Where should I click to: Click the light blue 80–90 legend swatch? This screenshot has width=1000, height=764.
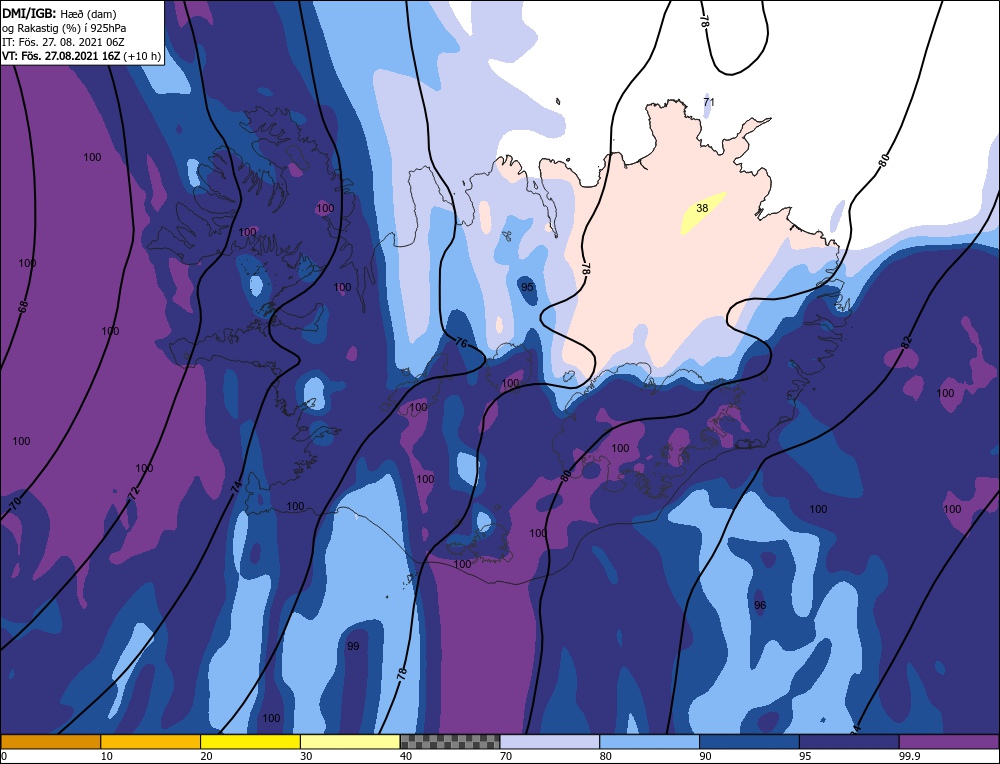click(650, 742)
